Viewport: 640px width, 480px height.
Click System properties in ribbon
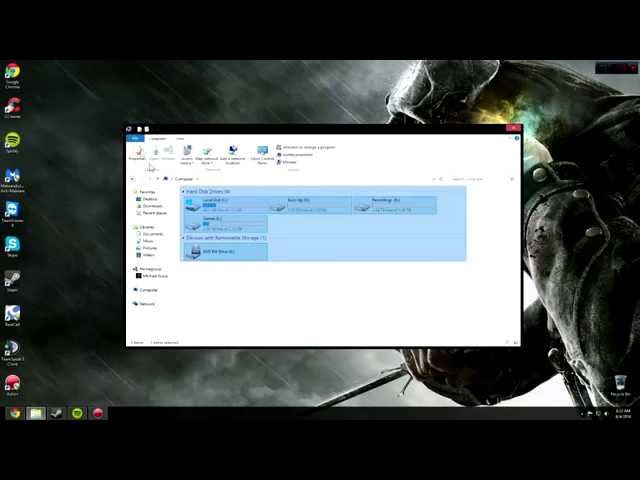coord(295,155)
